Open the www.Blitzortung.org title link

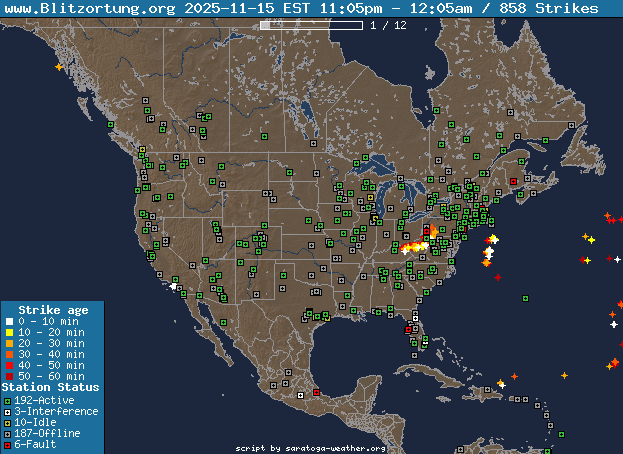click(x=92, y=8)
